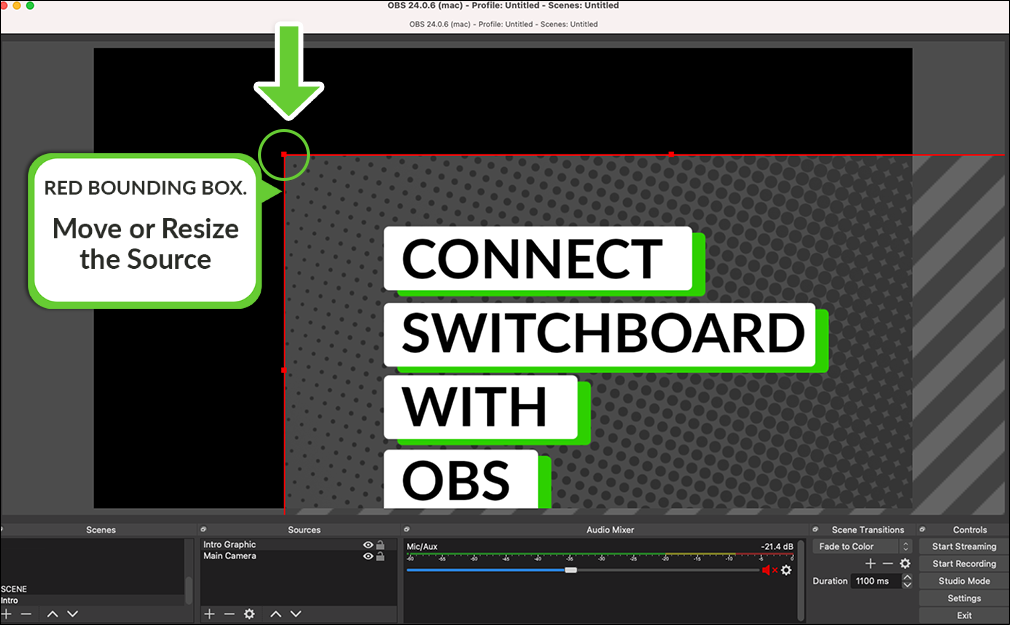
Task: Select the Intro Graphic image in the preview
Action: click(x=598, y=332)
